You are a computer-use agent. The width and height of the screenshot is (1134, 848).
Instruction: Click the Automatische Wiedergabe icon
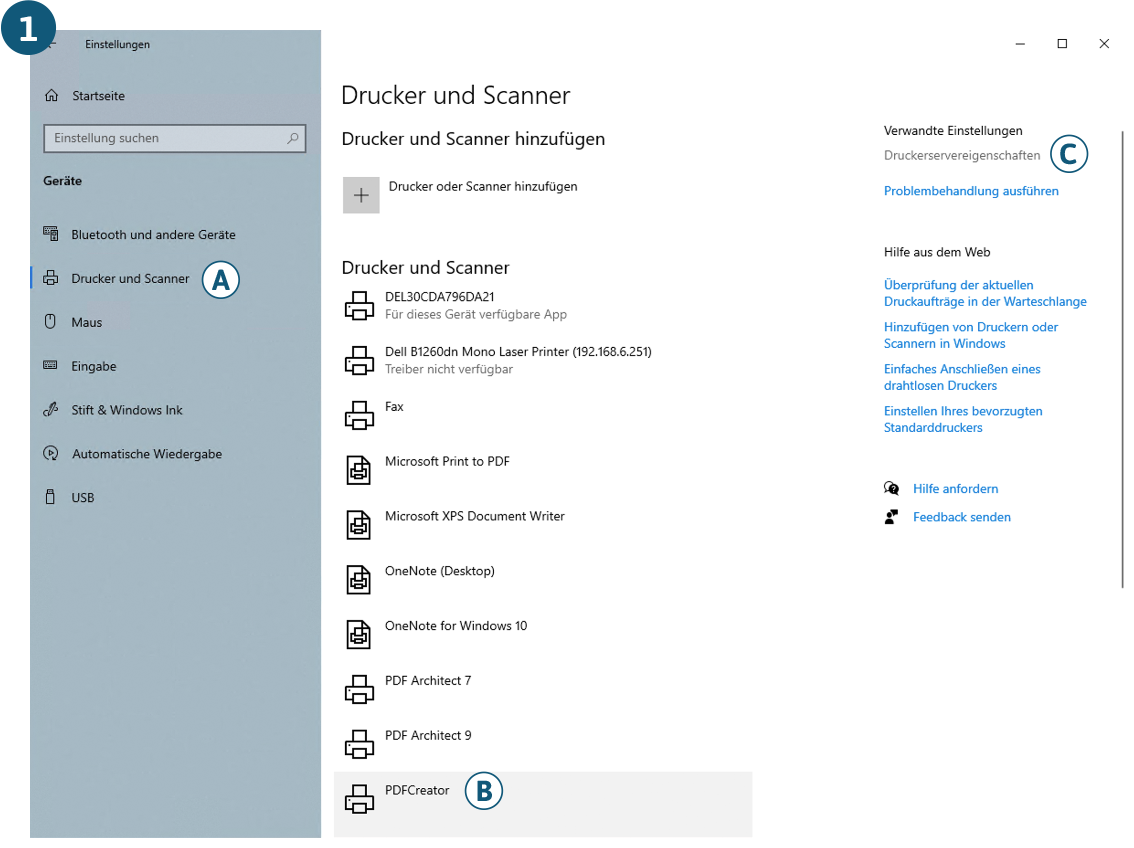click(x=51, y=453)
